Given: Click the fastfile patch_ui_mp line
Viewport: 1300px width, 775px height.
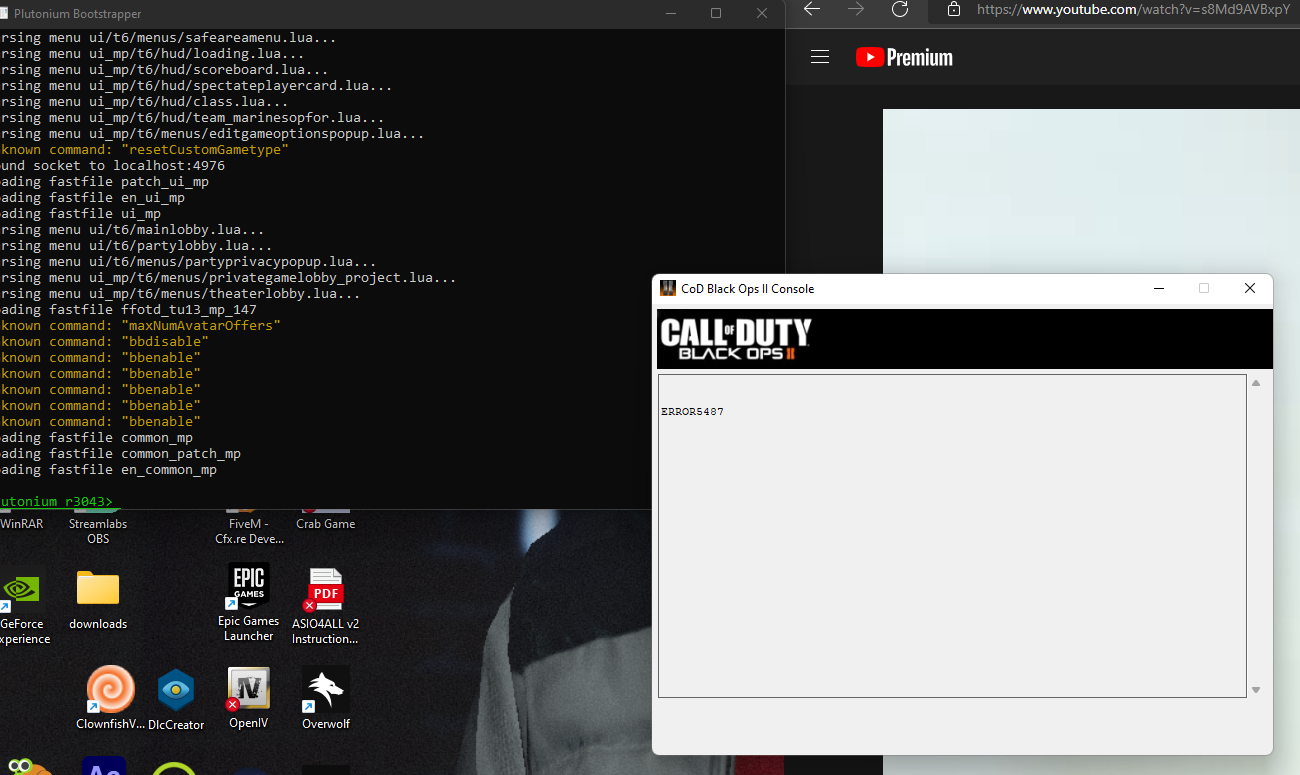Looking at the screenshot, I should [105, 181].
